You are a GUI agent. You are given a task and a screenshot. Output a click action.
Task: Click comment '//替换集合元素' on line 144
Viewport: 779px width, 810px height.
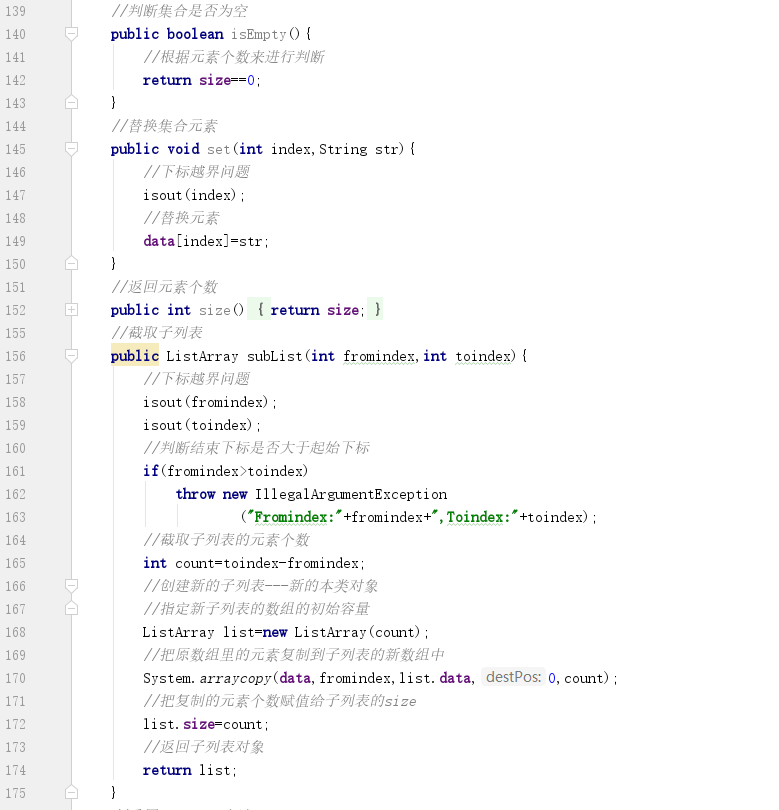(164, 126)
